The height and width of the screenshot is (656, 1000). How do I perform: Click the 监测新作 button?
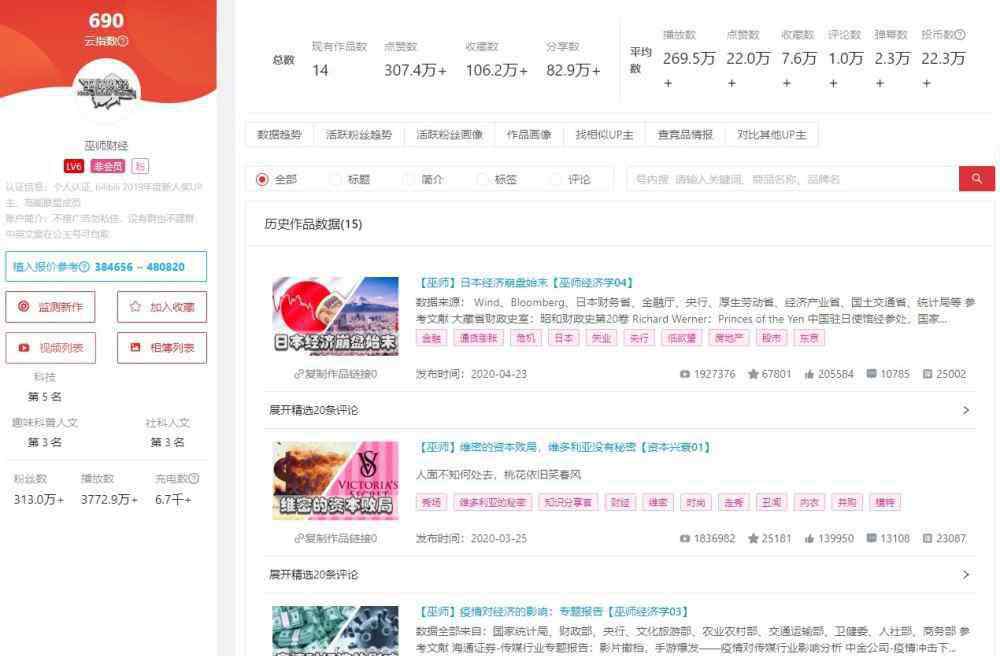50,307
